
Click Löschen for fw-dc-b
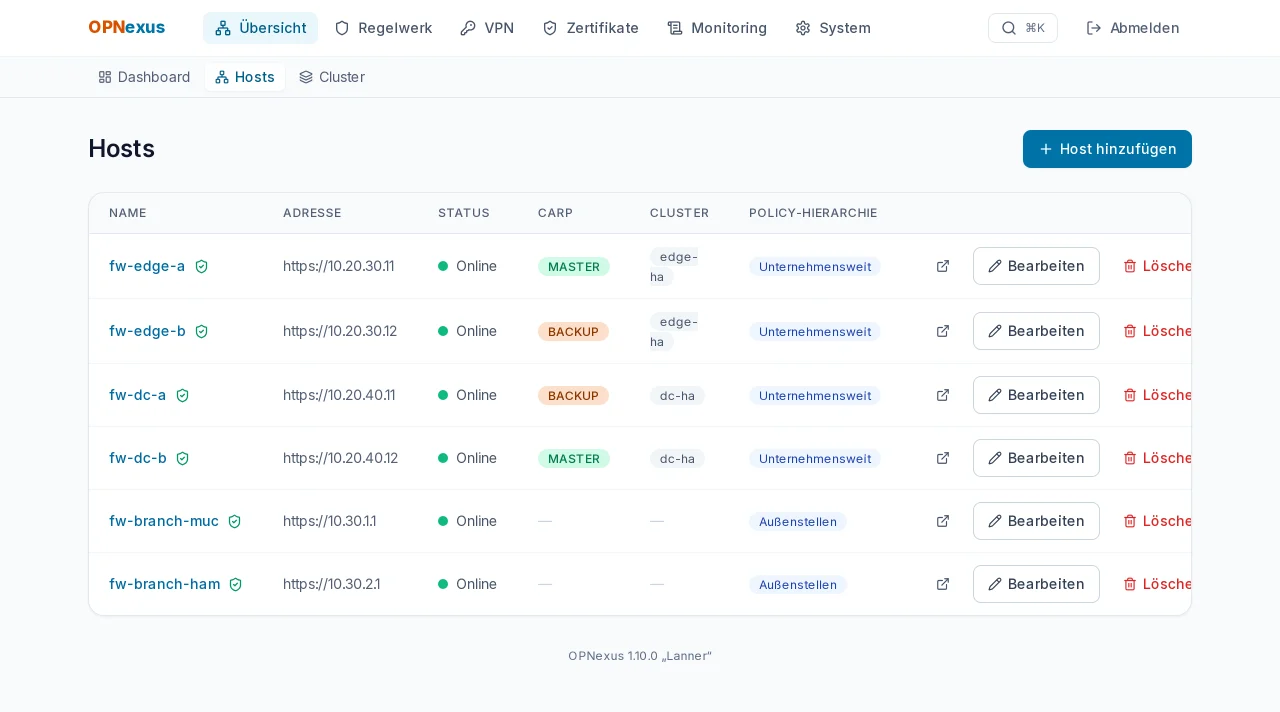tap(1157, 458)
